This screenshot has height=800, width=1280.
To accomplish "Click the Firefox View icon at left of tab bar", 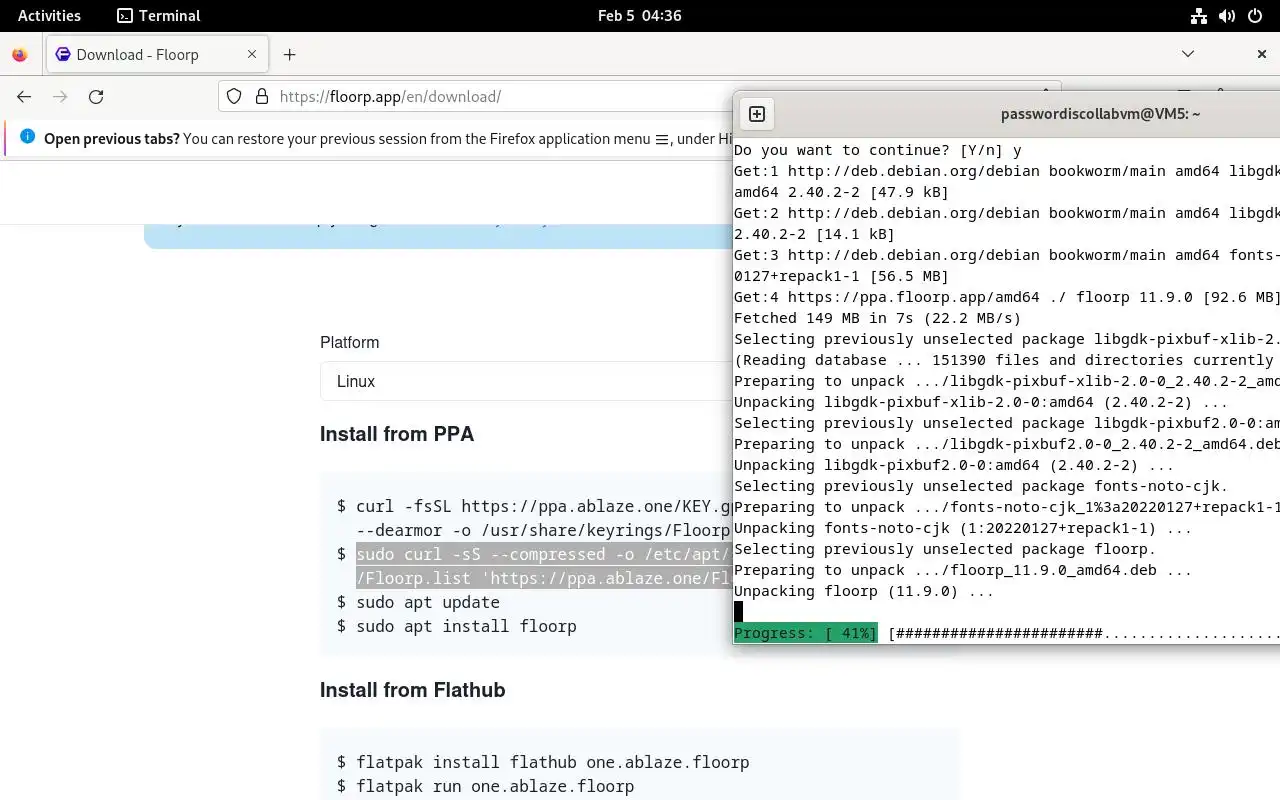I will coord(20,55).
